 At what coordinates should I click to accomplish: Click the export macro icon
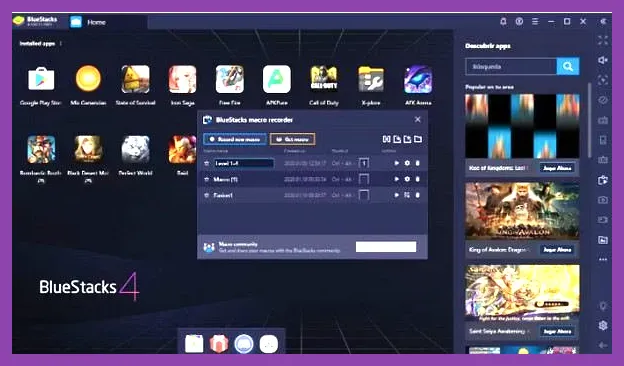[x=407, y=139]
